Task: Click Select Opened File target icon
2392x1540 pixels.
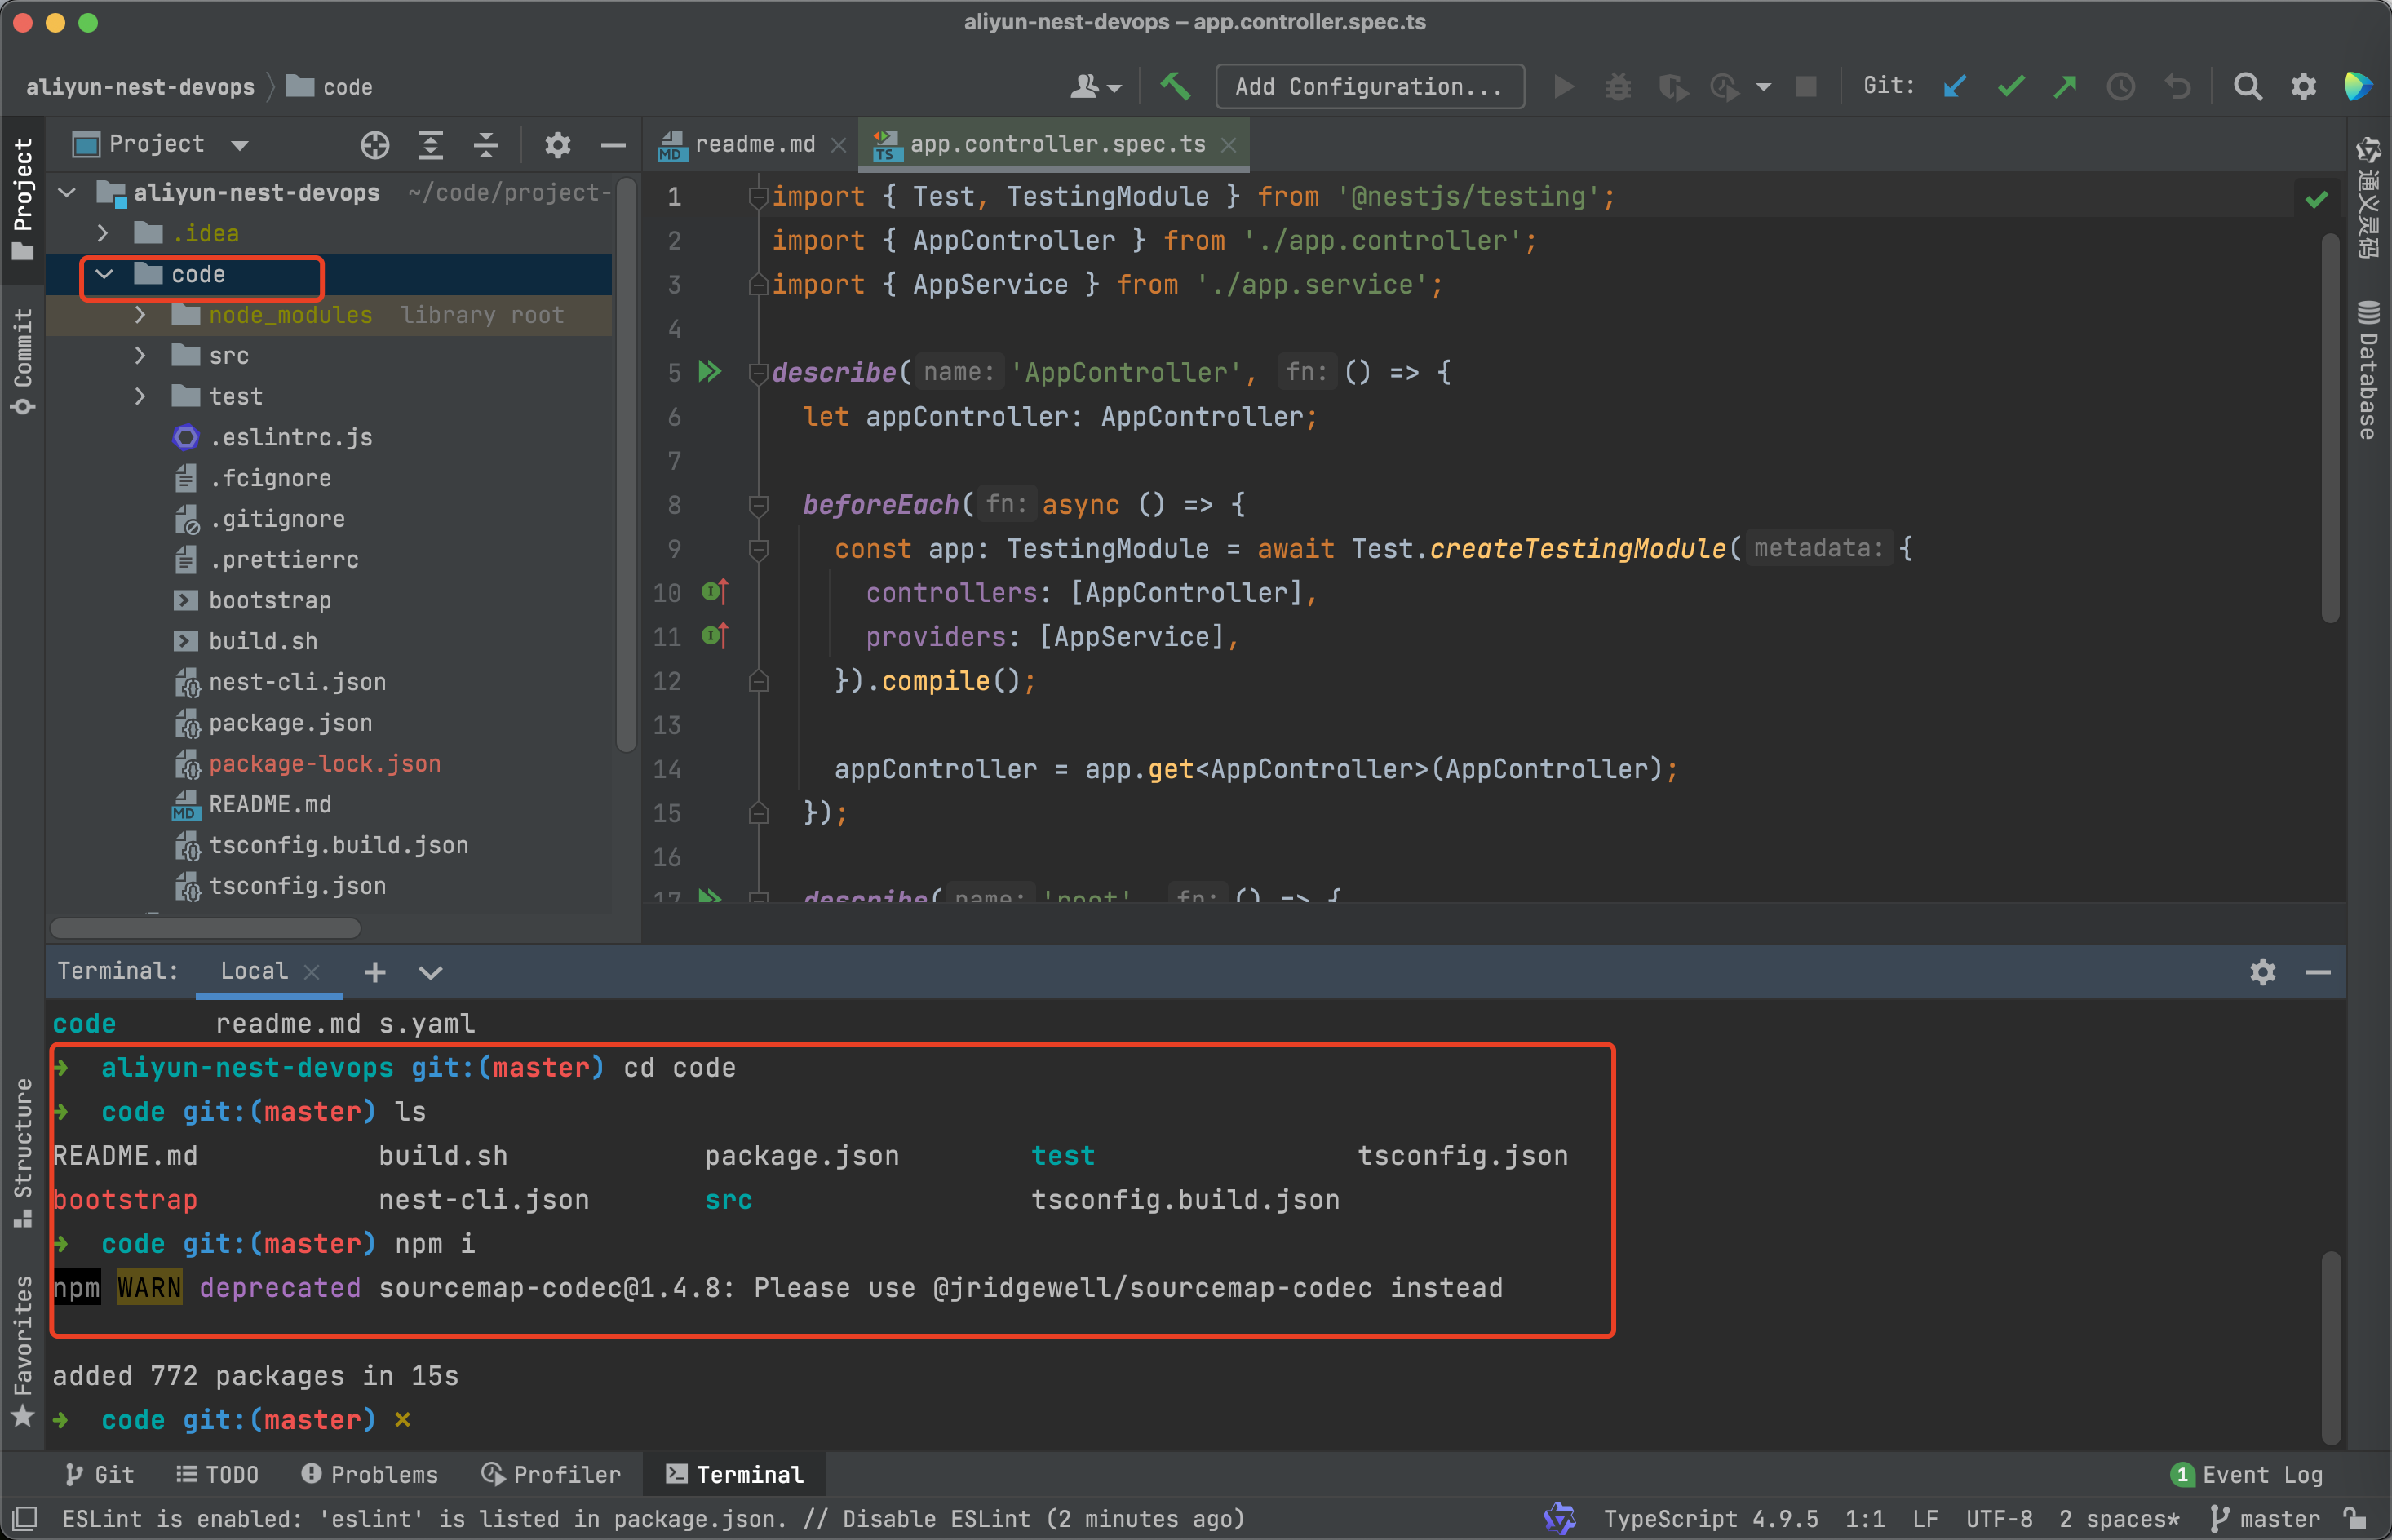Action: 375,145
